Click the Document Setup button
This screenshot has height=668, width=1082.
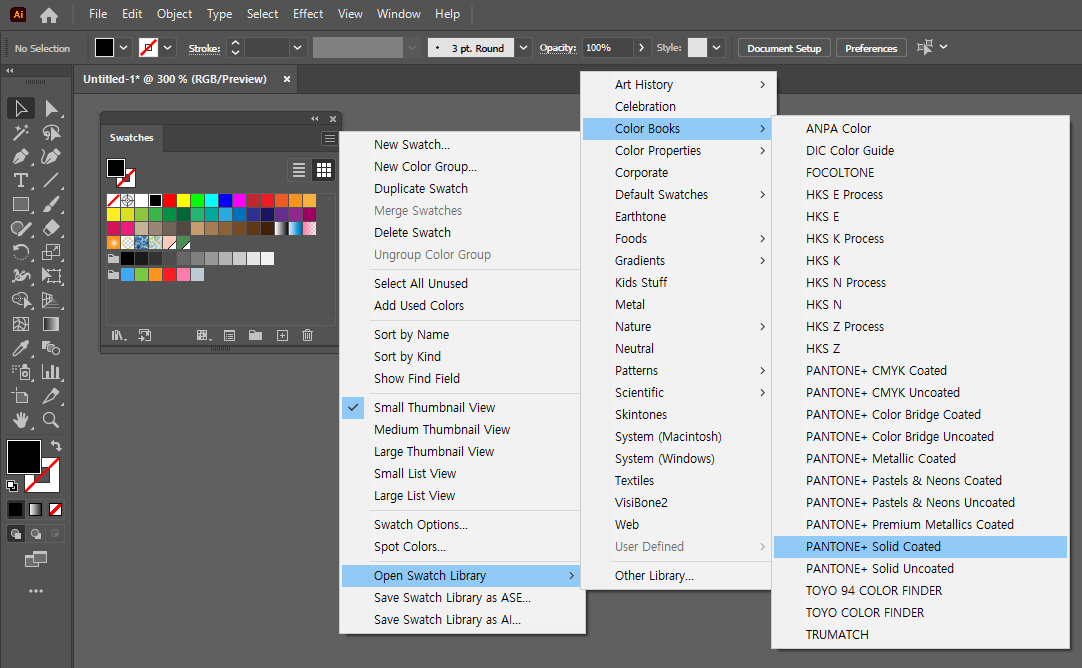[x=784, y=48]
